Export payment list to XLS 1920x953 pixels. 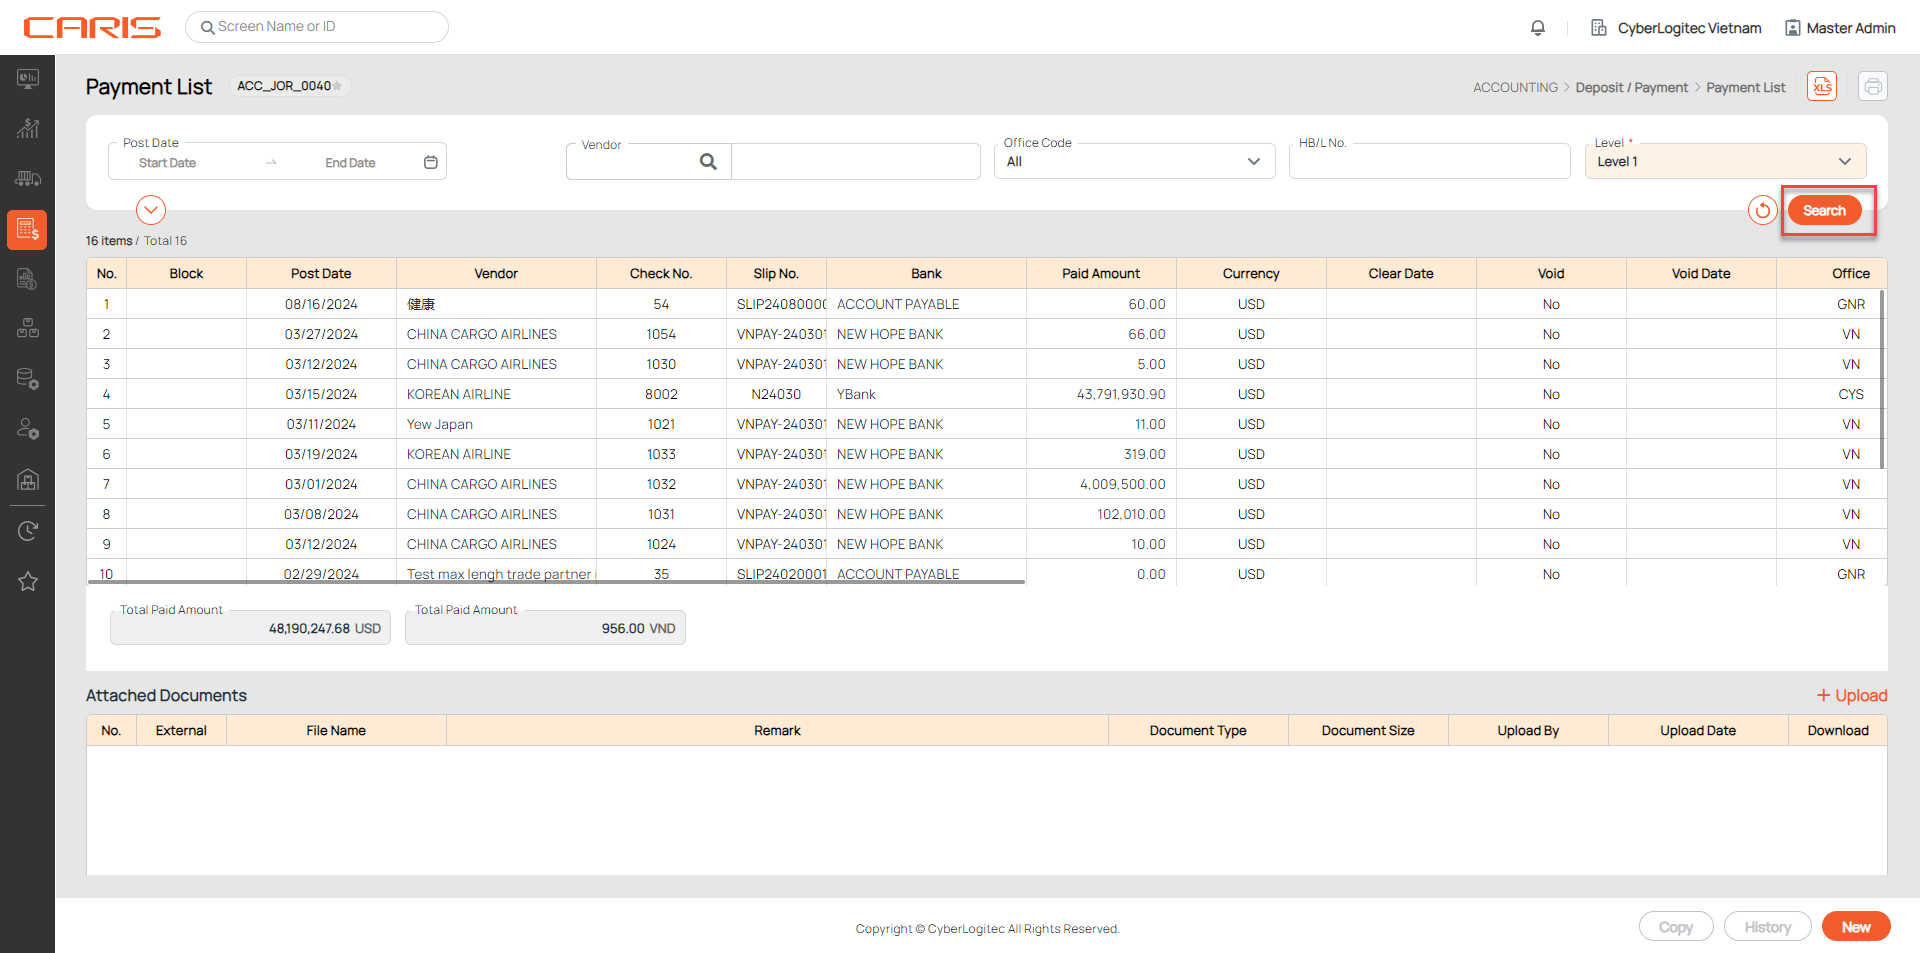(1822, 87)
